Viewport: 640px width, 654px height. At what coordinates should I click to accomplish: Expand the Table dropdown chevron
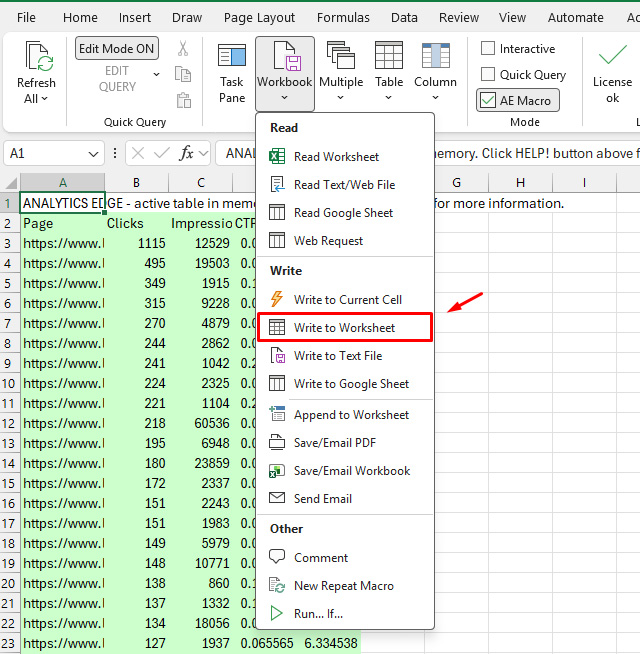(x=388, y=98)
